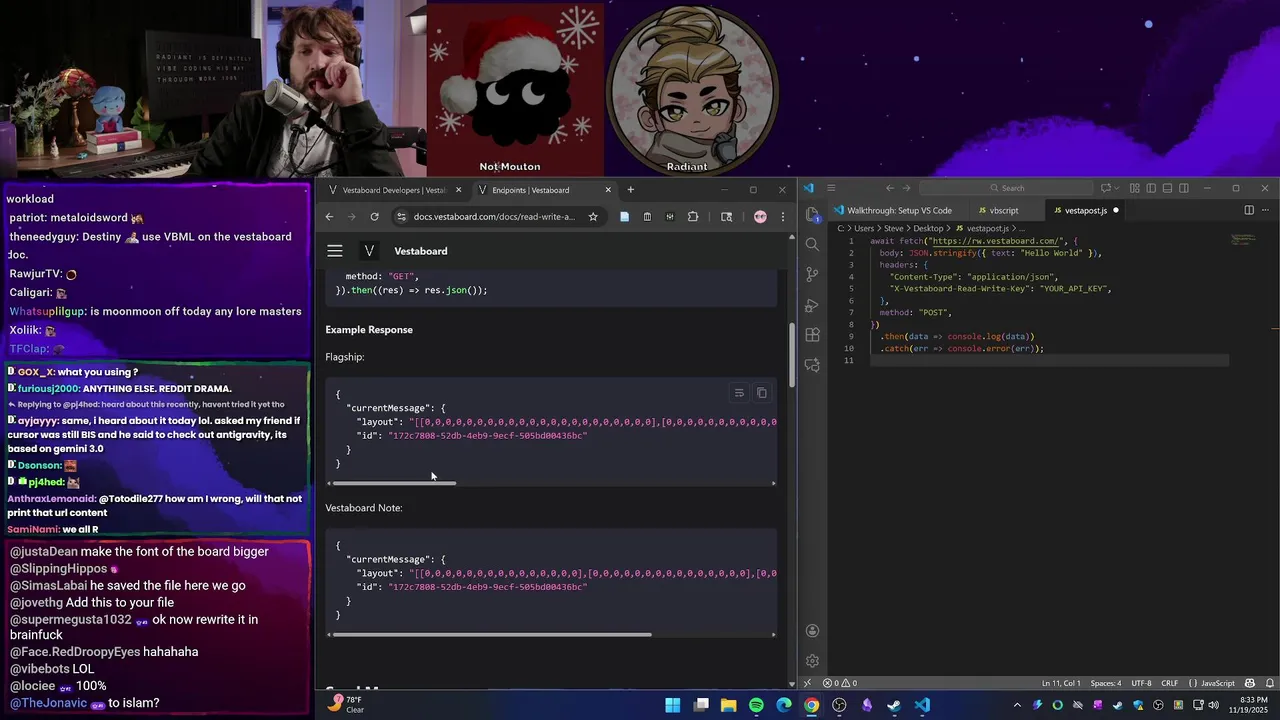
Task: Open Copilot status icon in VS Code status bar
Action: point(1250,683)
